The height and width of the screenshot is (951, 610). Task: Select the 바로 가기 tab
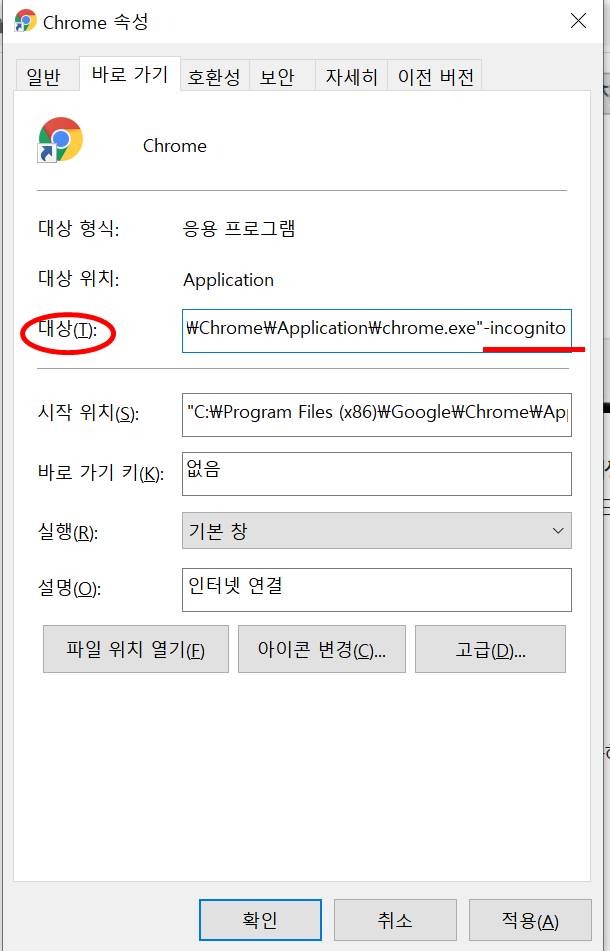click(x=130, y=74)
